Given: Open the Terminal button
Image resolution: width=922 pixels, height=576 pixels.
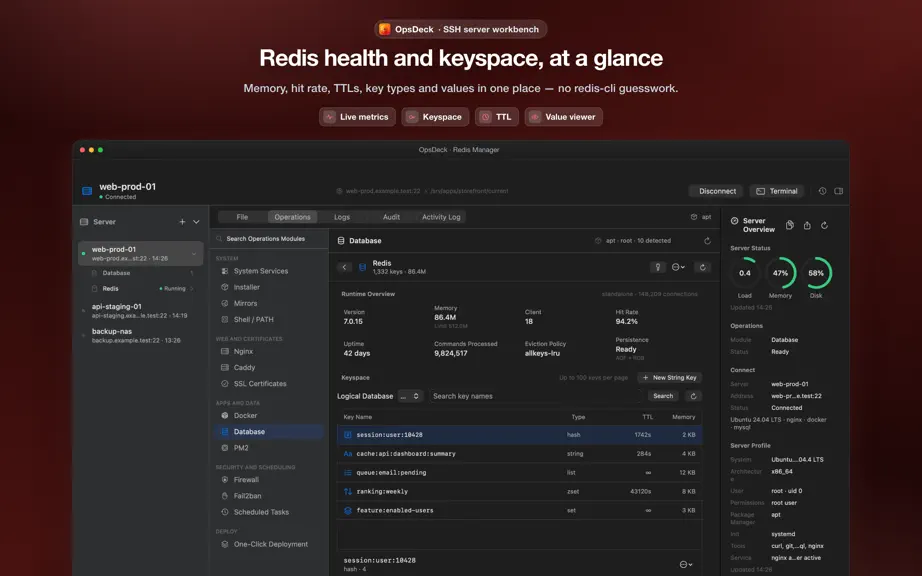Looking at the screenshot, I should tap(776, 191).
